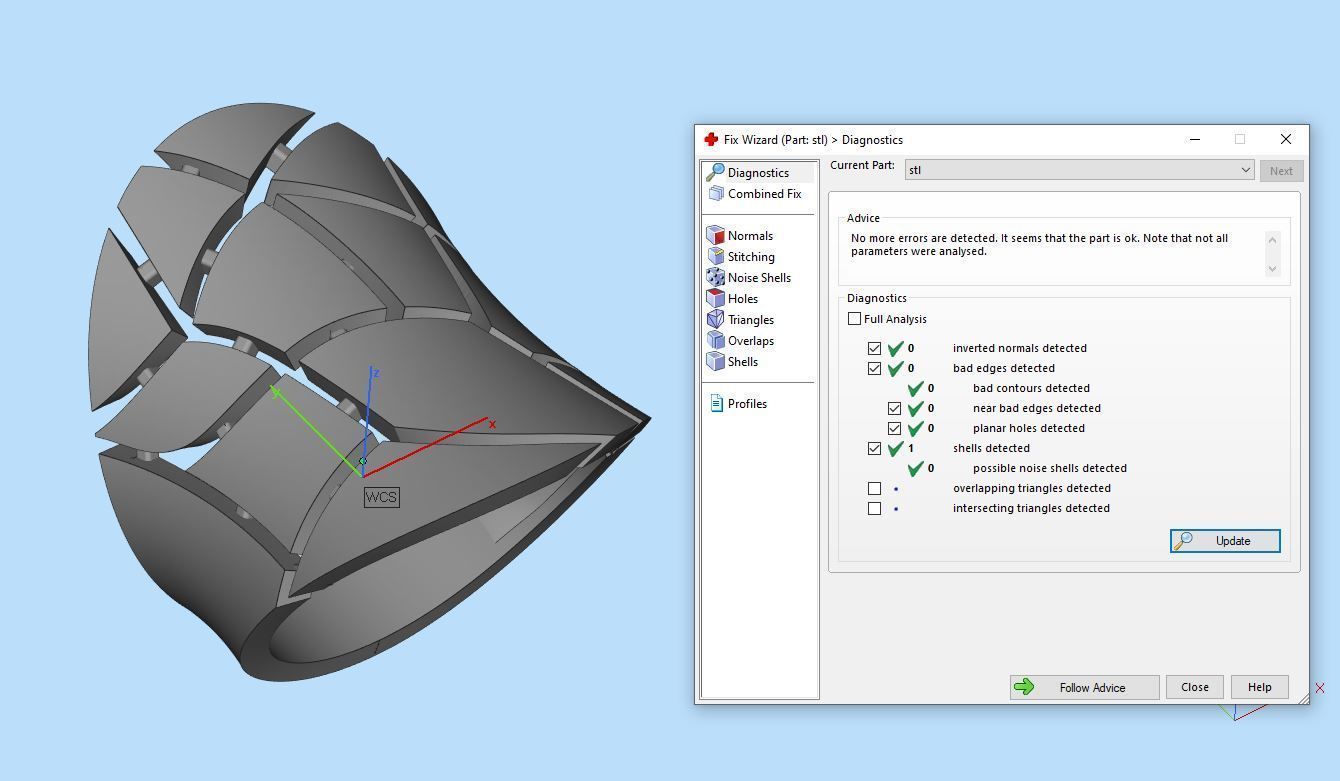Click the Update button

(x=1225, y=541)
